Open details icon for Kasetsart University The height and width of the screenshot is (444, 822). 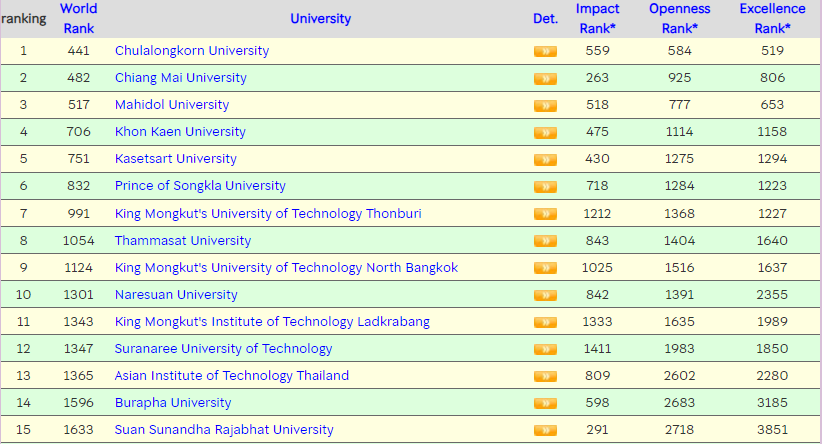pyautogui.click(x=545, y=159)
